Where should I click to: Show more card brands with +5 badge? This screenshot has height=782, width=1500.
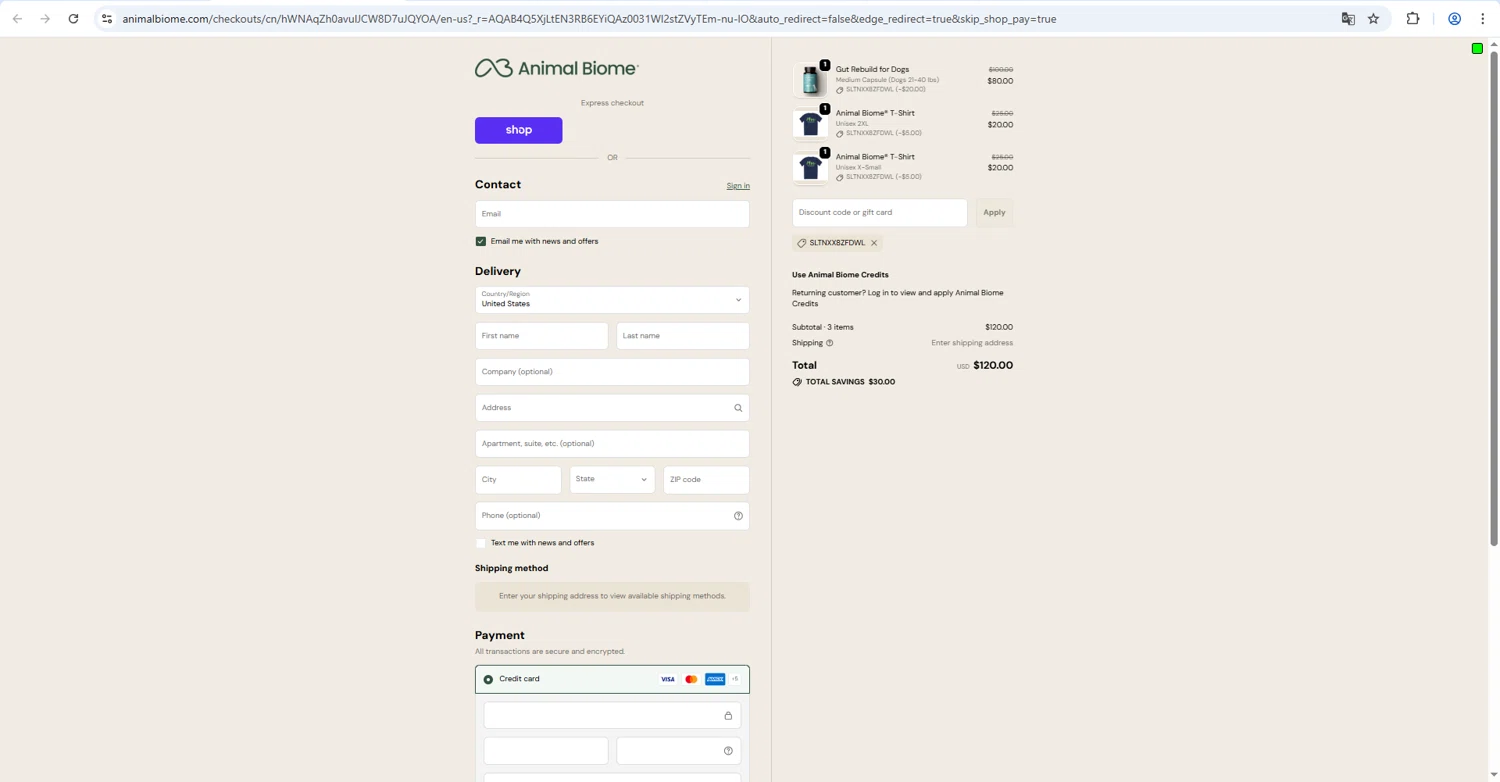tap(735, 679)
